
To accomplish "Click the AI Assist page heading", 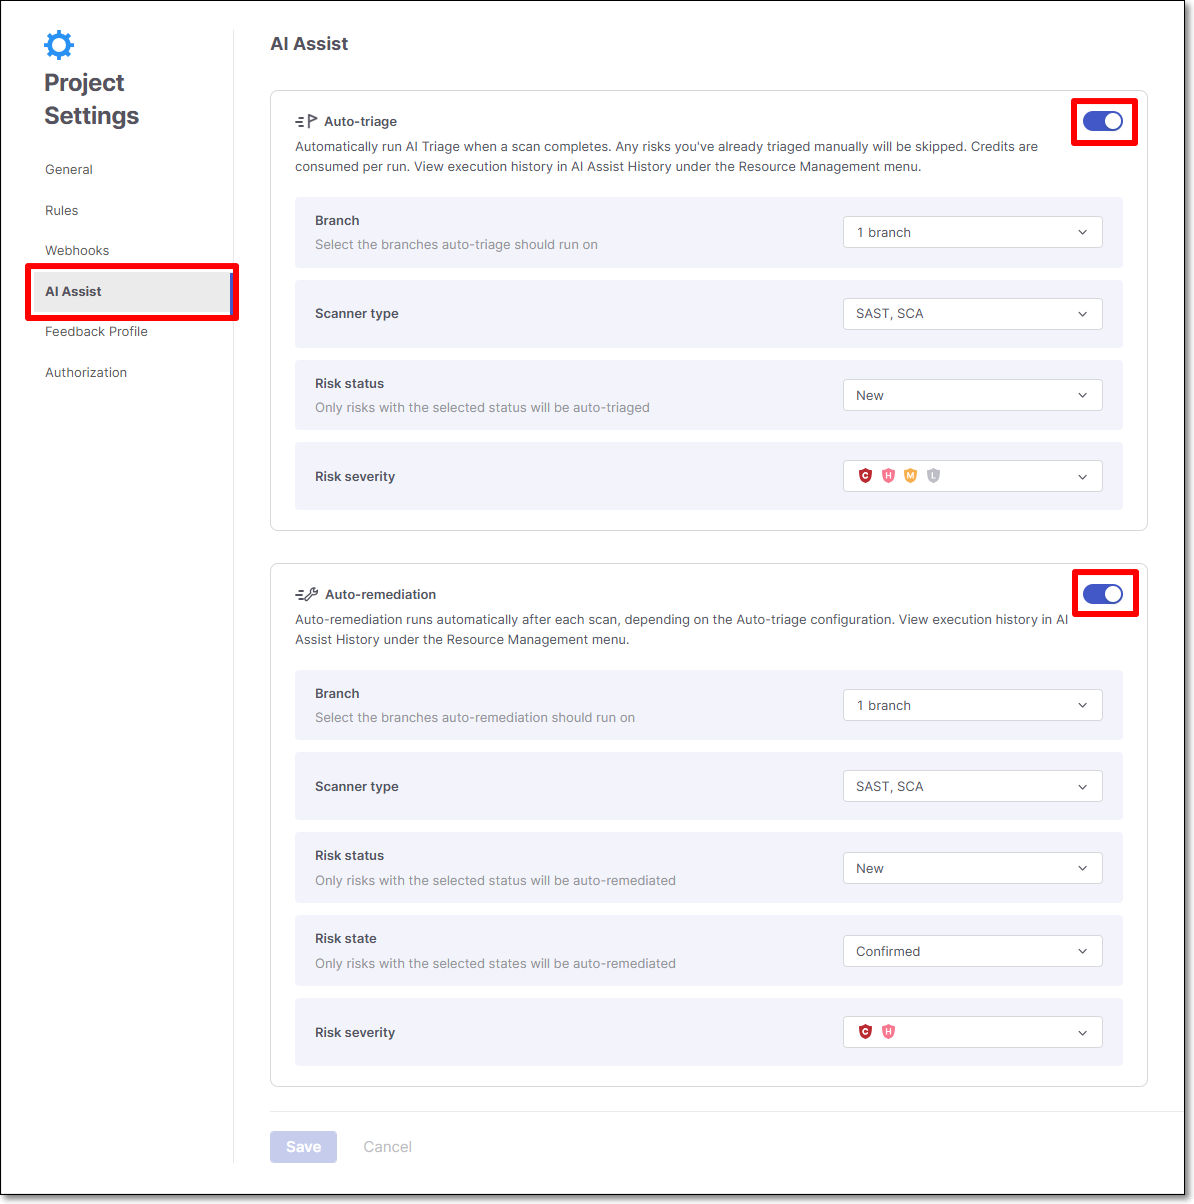I will point(309,44).
